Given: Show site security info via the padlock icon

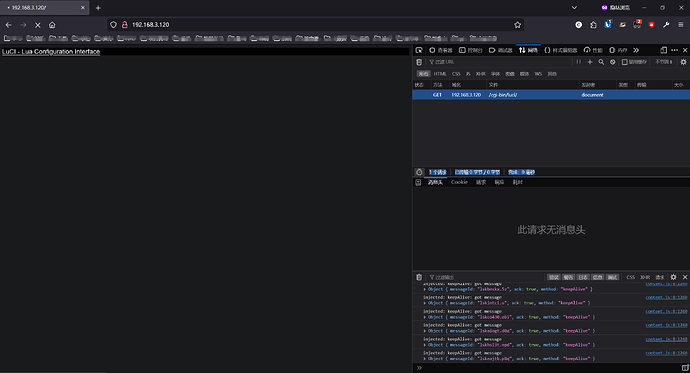Looking at the screenshot, I should point(125,25).
